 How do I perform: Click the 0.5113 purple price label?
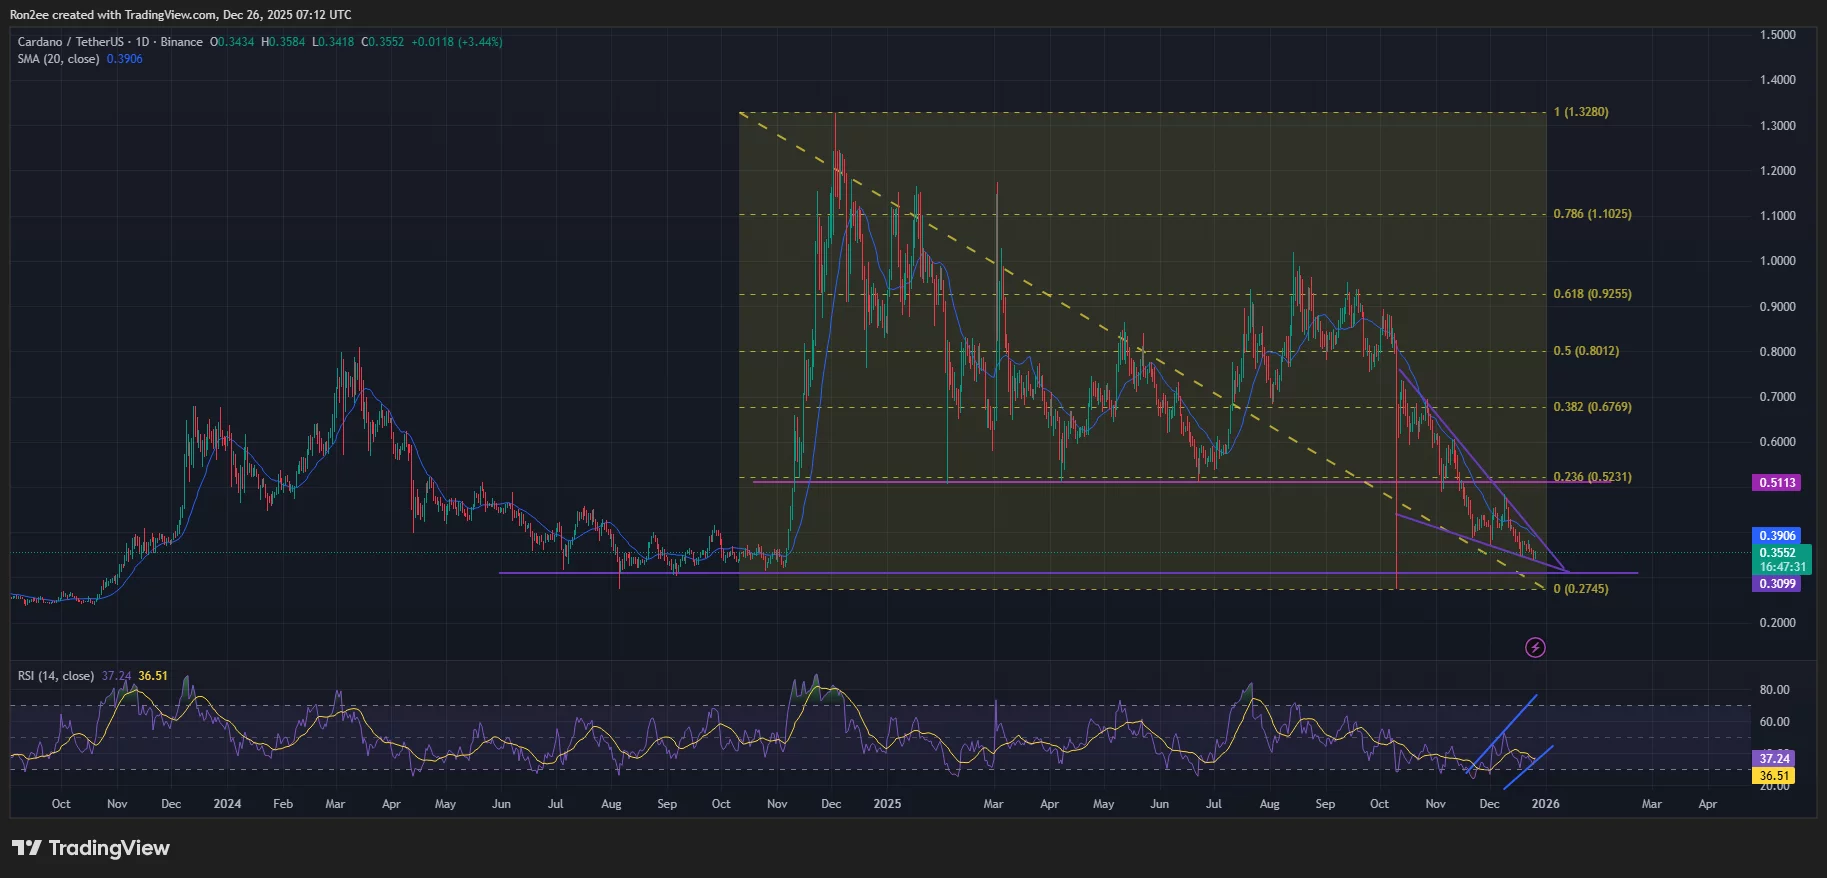(1777, 483)
